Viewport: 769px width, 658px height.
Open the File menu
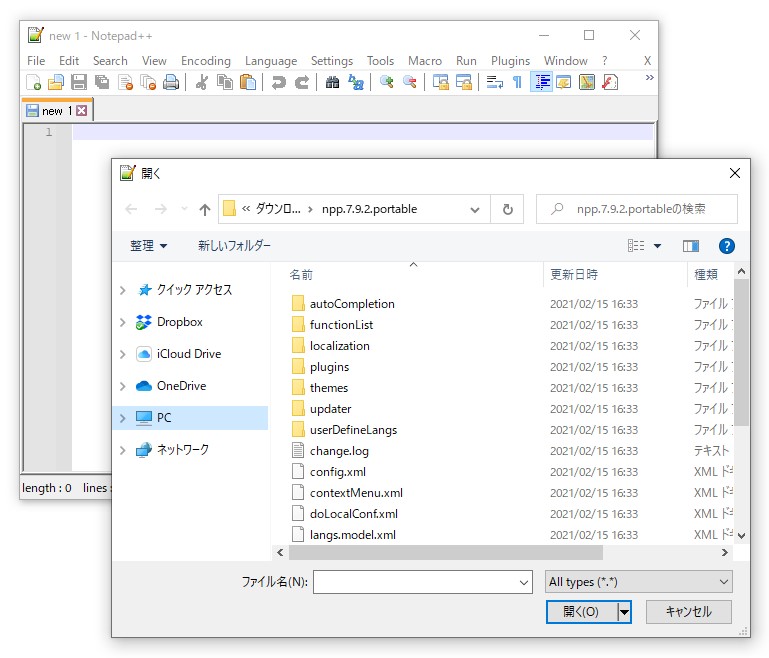(36, 61)
